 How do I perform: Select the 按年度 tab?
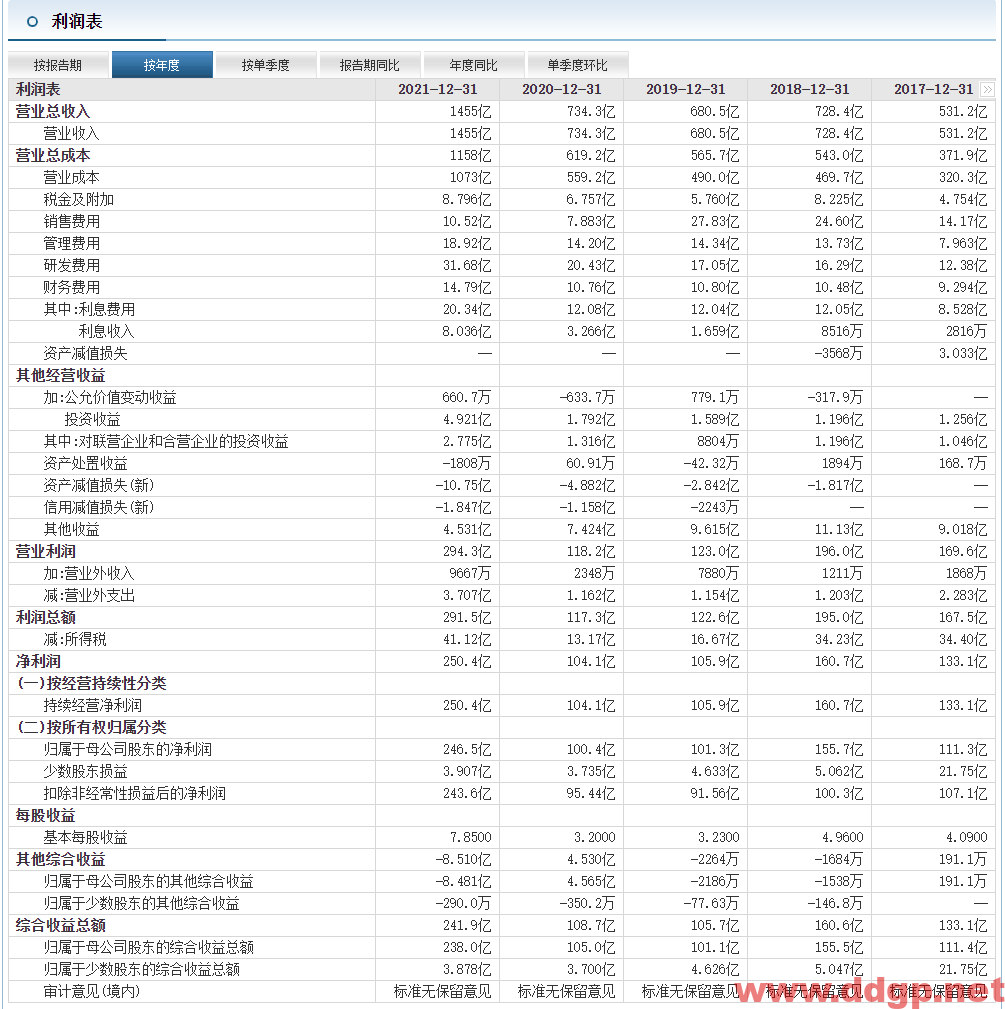click(x=162, y=65)
